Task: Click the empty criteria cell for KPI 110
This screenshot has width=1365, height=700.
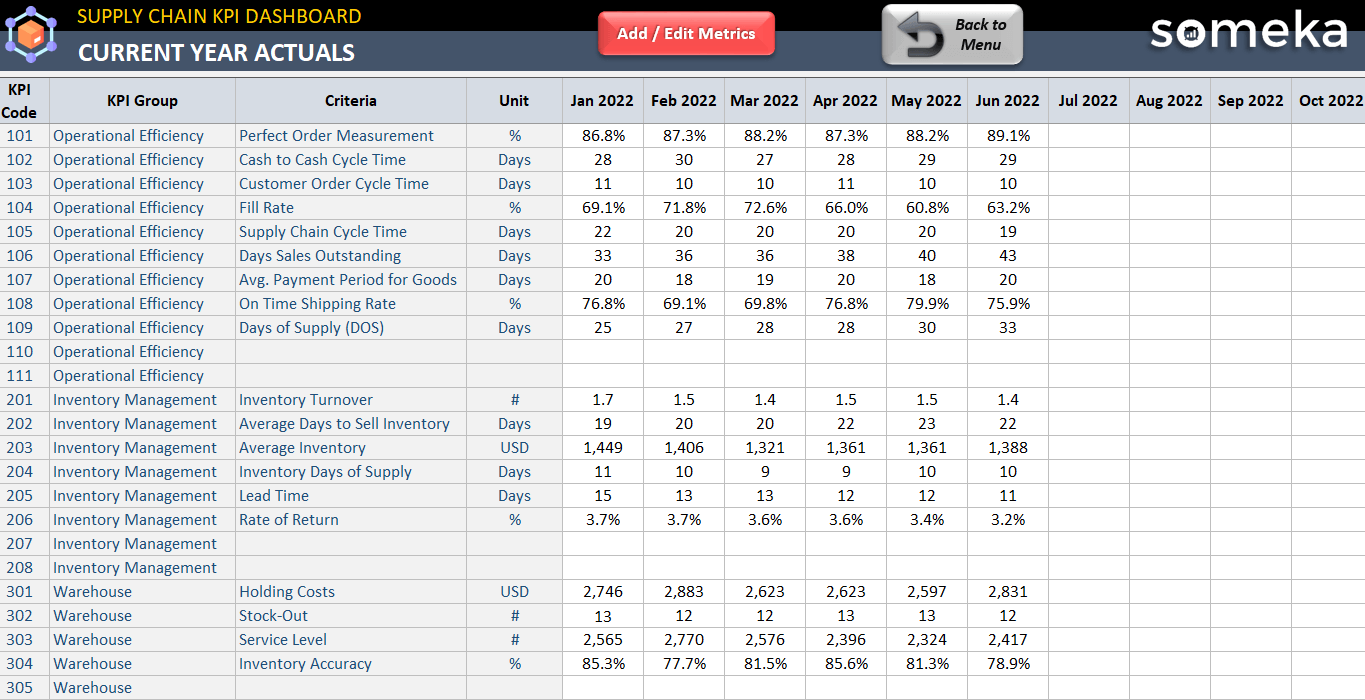Action: (350, 351)
